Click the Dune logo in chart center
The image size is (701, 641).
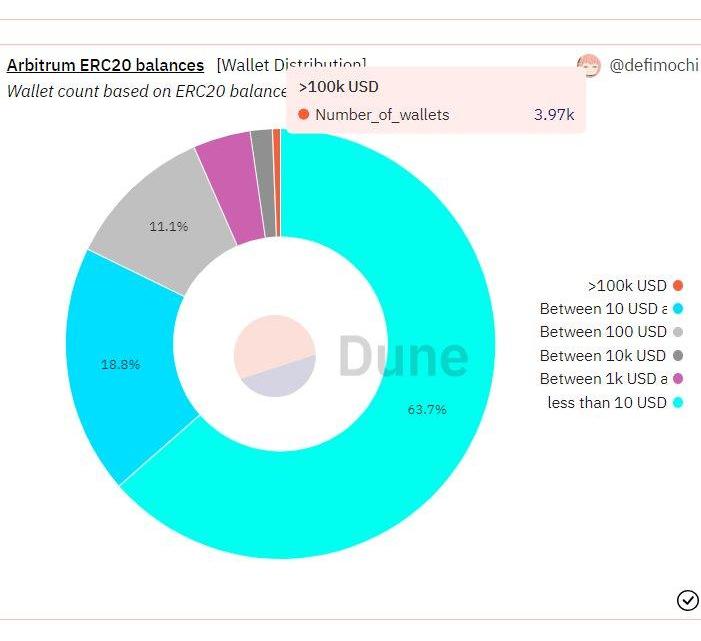[x=275, y=356]
